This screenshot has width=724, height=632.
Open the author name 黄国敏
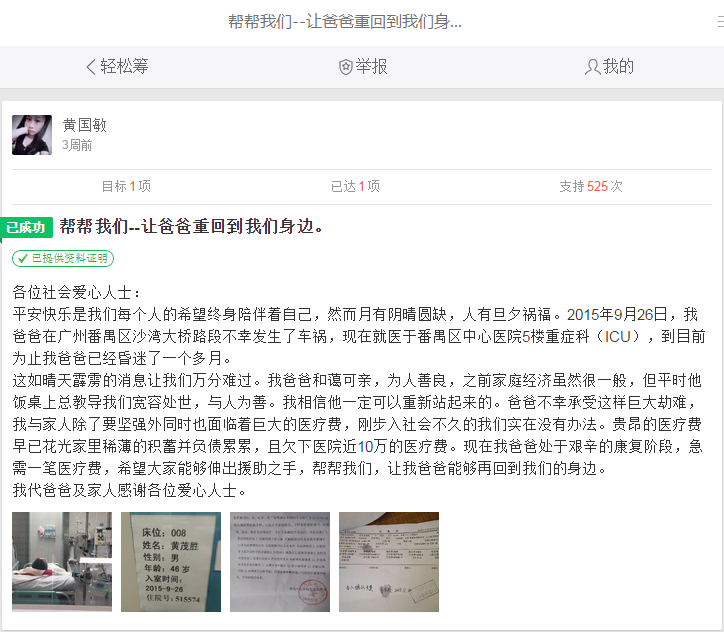click(x=84, y=125)
